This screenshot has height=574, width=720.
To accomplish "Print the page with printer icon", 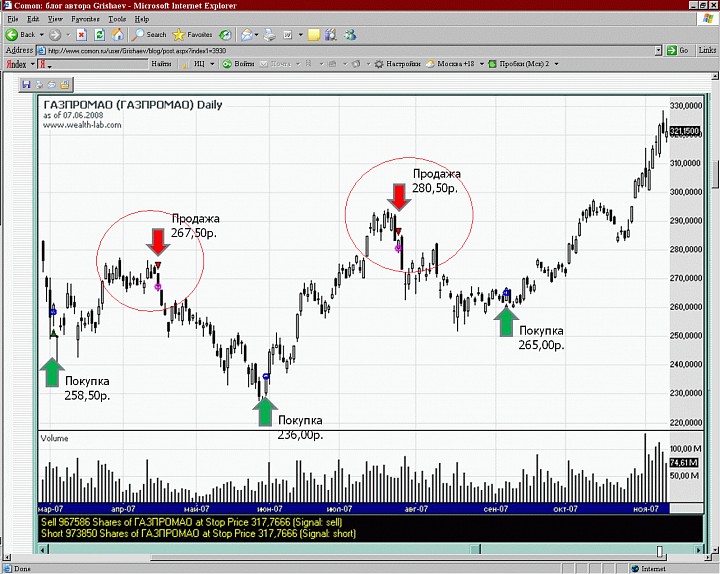I will pyautogui.click(x=270, y=35).
